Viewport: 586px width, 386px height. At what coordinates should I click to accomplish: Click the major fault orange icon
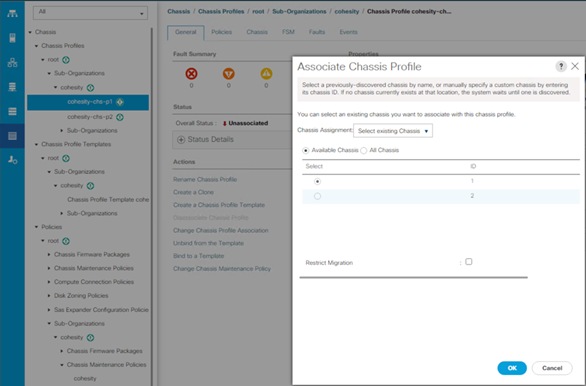tap(229, 74)
